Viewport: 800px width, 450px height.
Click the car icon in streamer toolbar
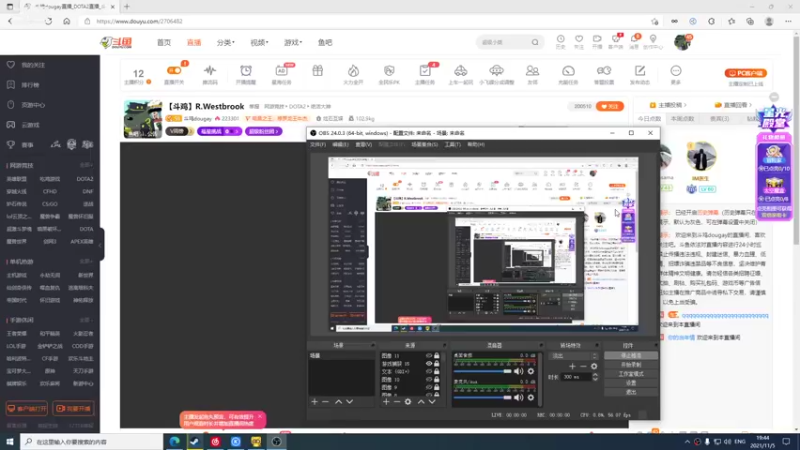pos(461,70)
